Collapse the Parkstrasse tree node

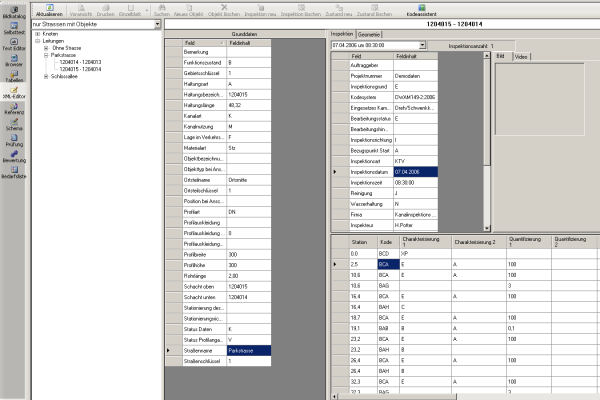[x=44, y=54]
